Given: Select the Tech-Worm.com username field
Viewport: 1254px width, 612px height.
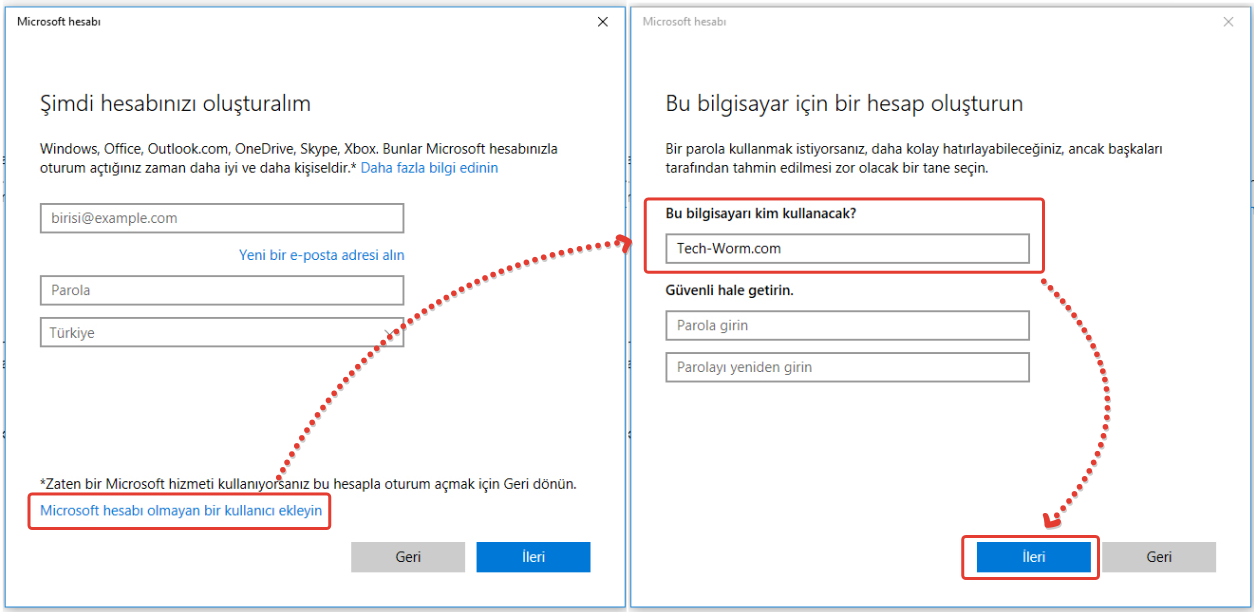Looking at the screenshot, I should point(847,249).
